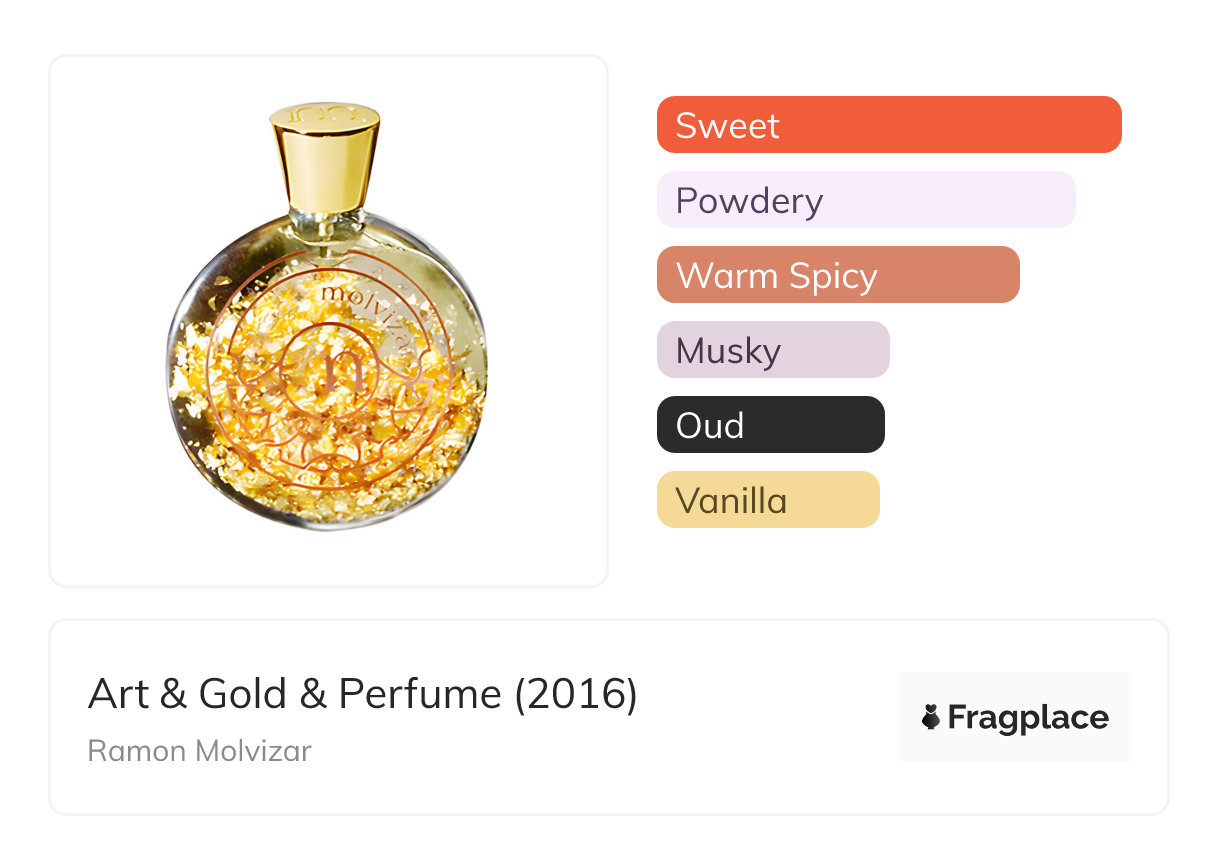Click the (2016) year in the title
The image size is (1218, 864).
[575, 694]
